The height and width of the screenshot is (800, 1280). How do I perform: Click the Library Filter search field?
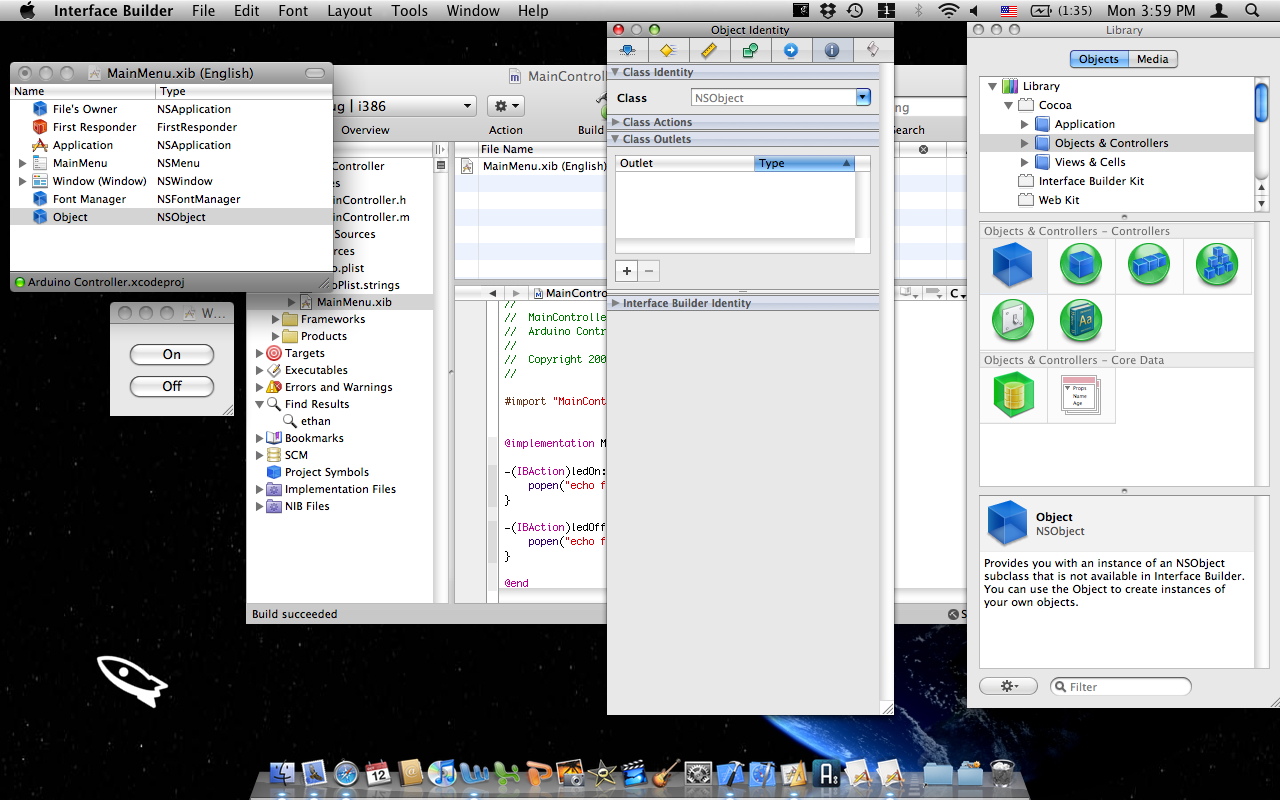click(1121, 687)
